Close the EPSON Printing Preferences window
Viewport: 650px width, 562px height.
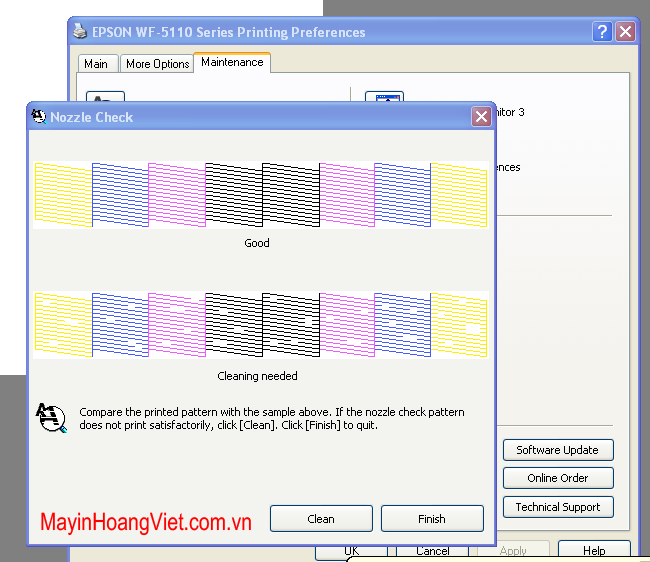(626, 31)
